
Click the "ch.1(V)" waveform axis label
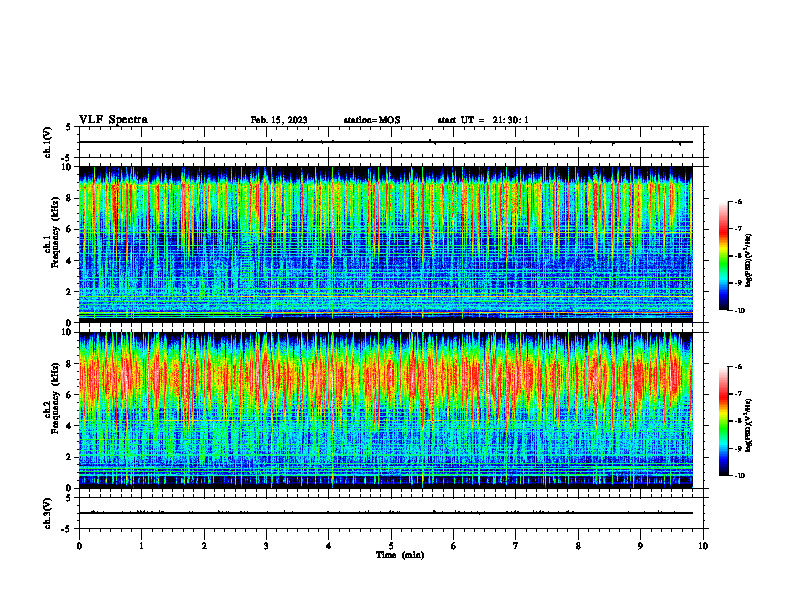tap(48, 142)
